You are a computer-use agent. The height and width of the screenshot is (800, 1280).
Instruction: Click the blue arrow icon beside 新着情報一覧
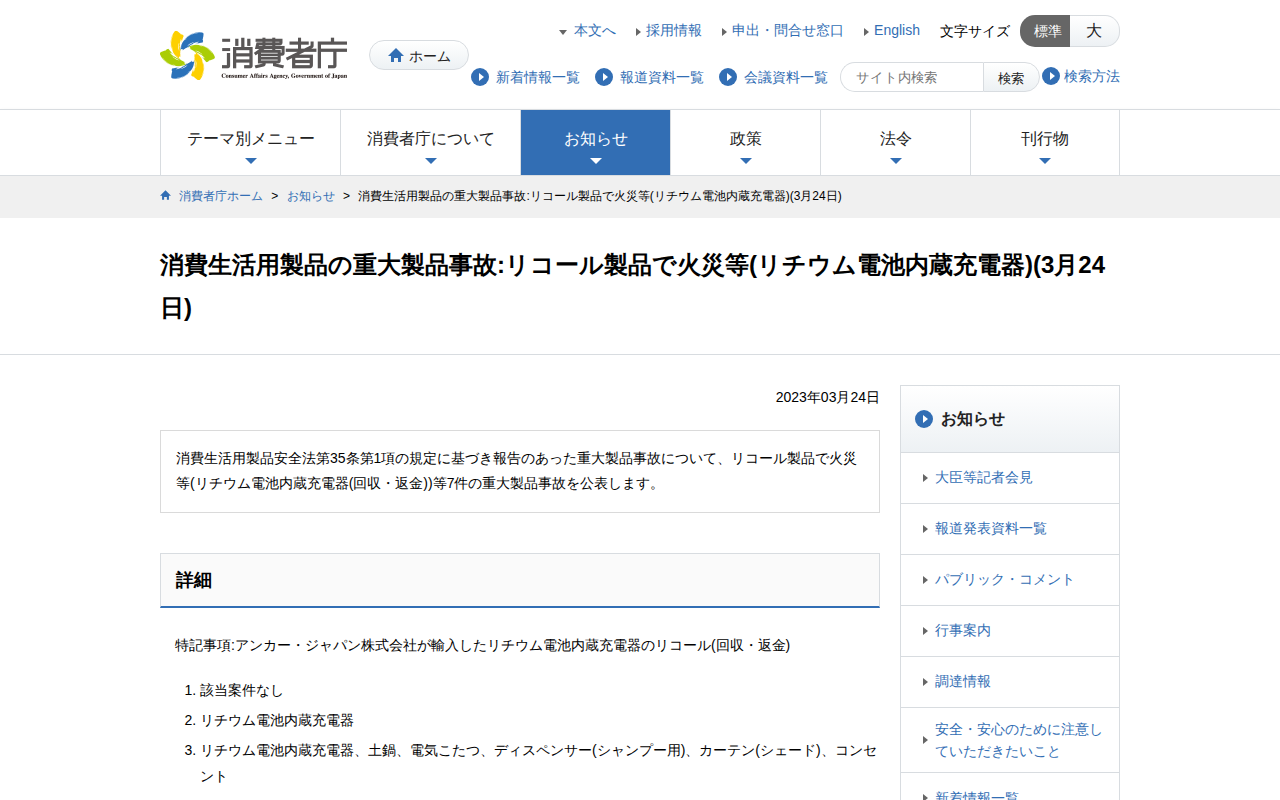479,77
